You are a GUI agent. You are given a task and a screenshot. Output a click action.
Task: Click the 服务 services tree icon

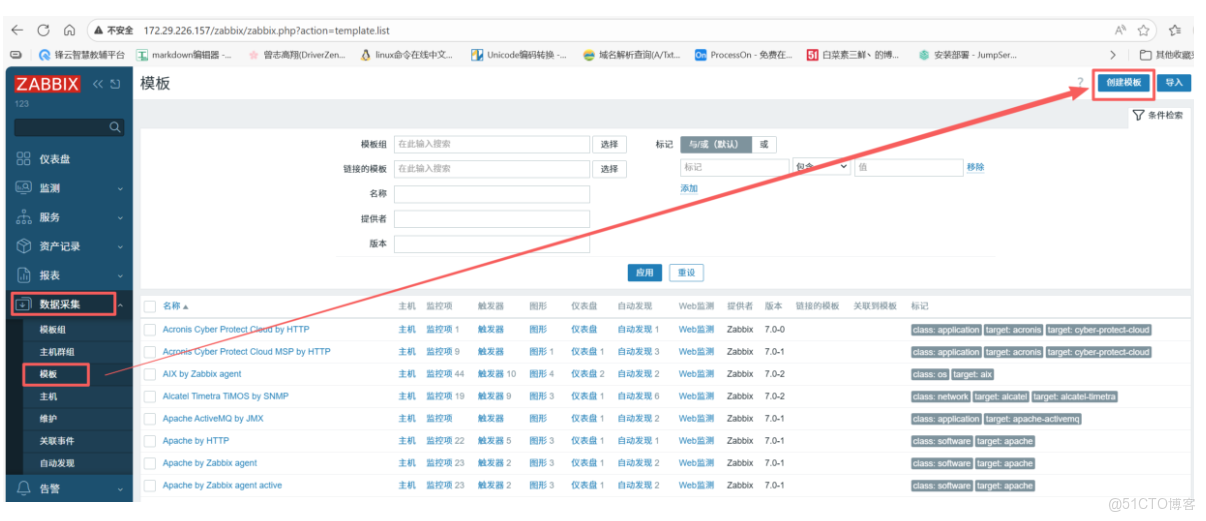(x=24, y=217)
